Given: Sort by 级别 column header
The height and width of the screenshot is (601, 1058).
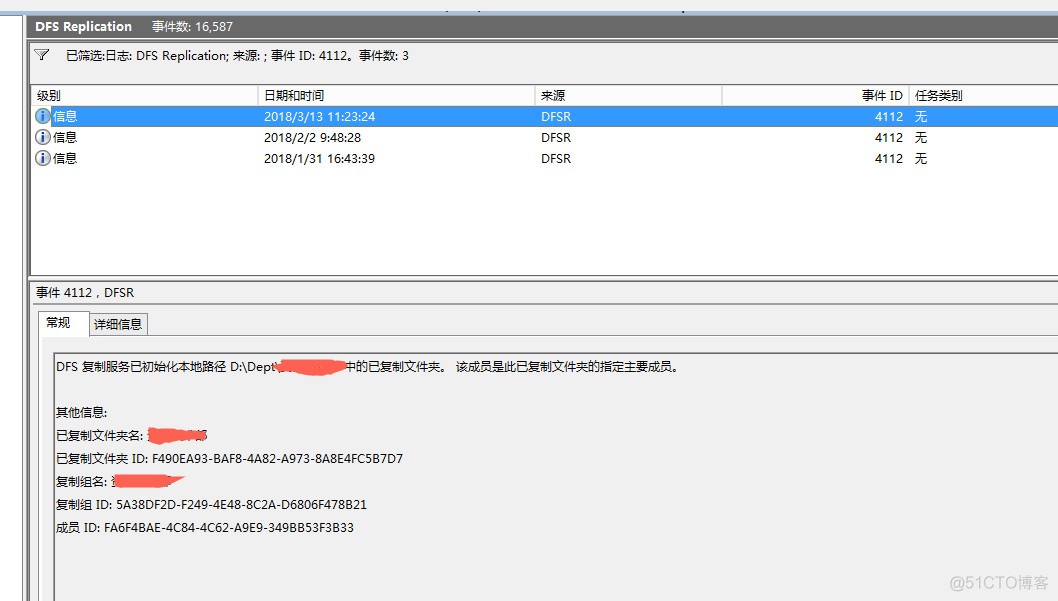Looking at the screenshot, I should tap(144, 96).
